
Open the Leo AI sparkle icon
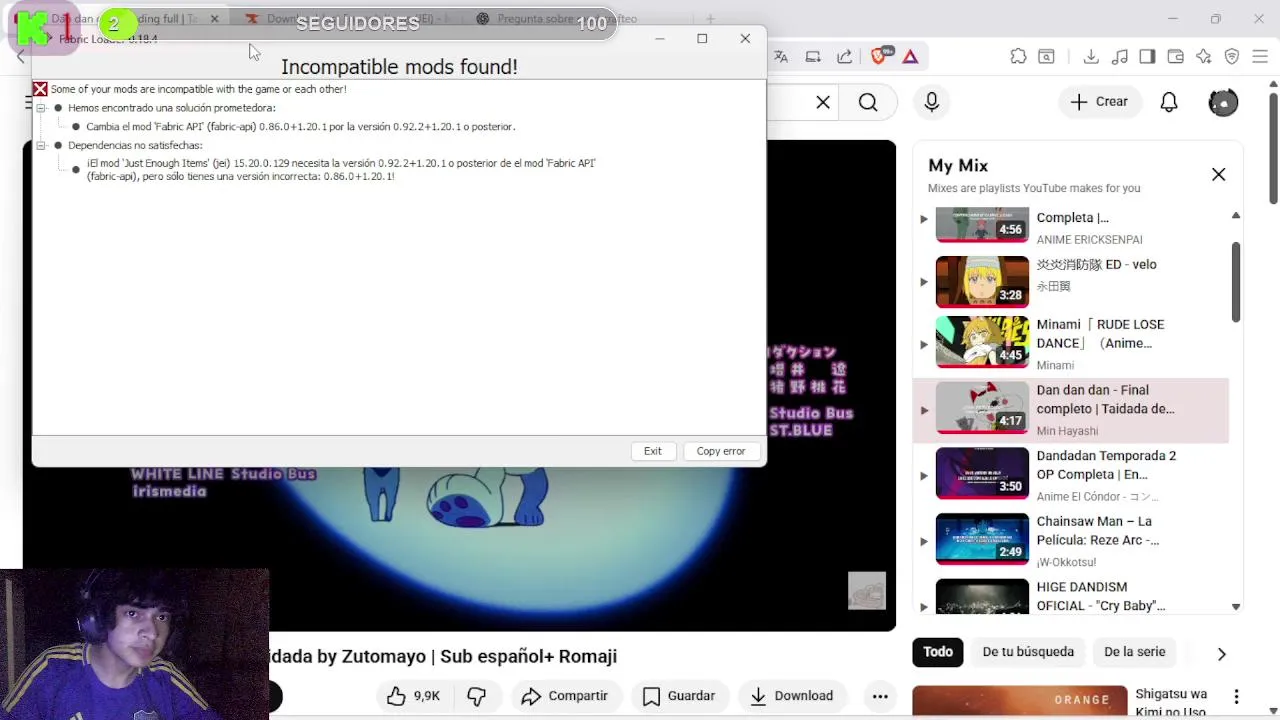(1204, 57)
